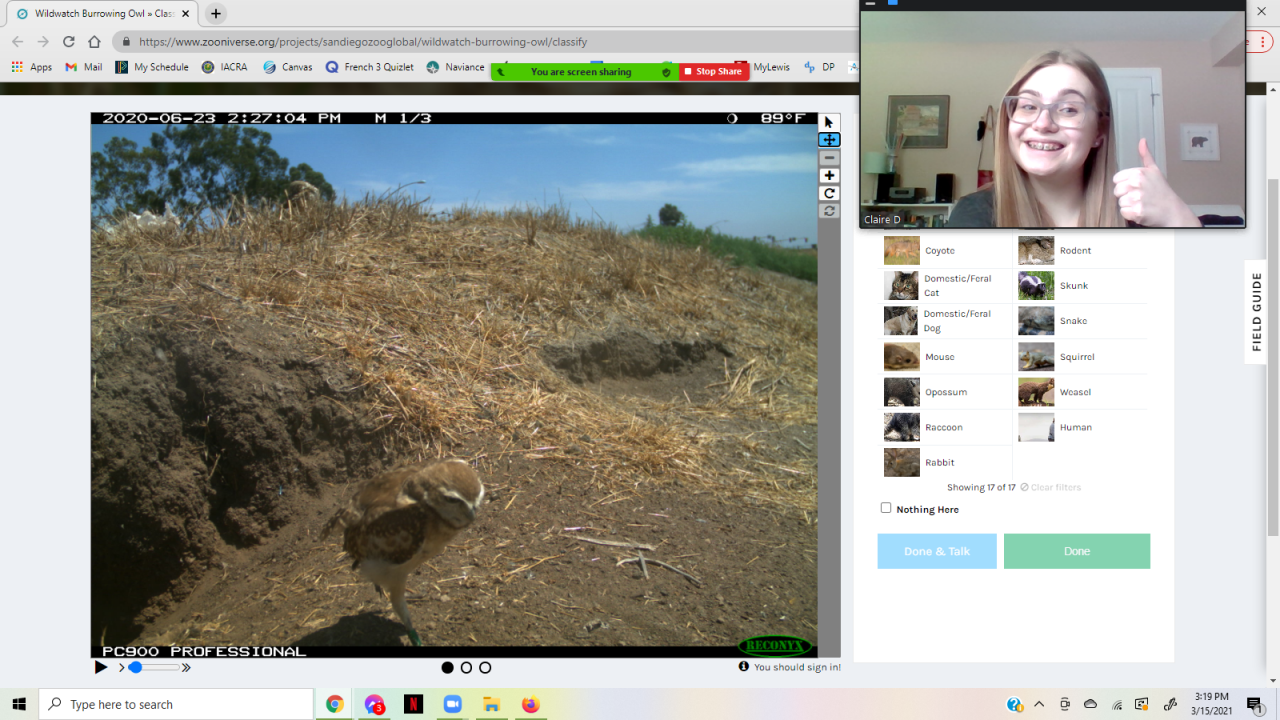Open Zoom from the taskbar
This screenshot has width=1280, height=720.
pyautogui.click(x=452, y=704)
